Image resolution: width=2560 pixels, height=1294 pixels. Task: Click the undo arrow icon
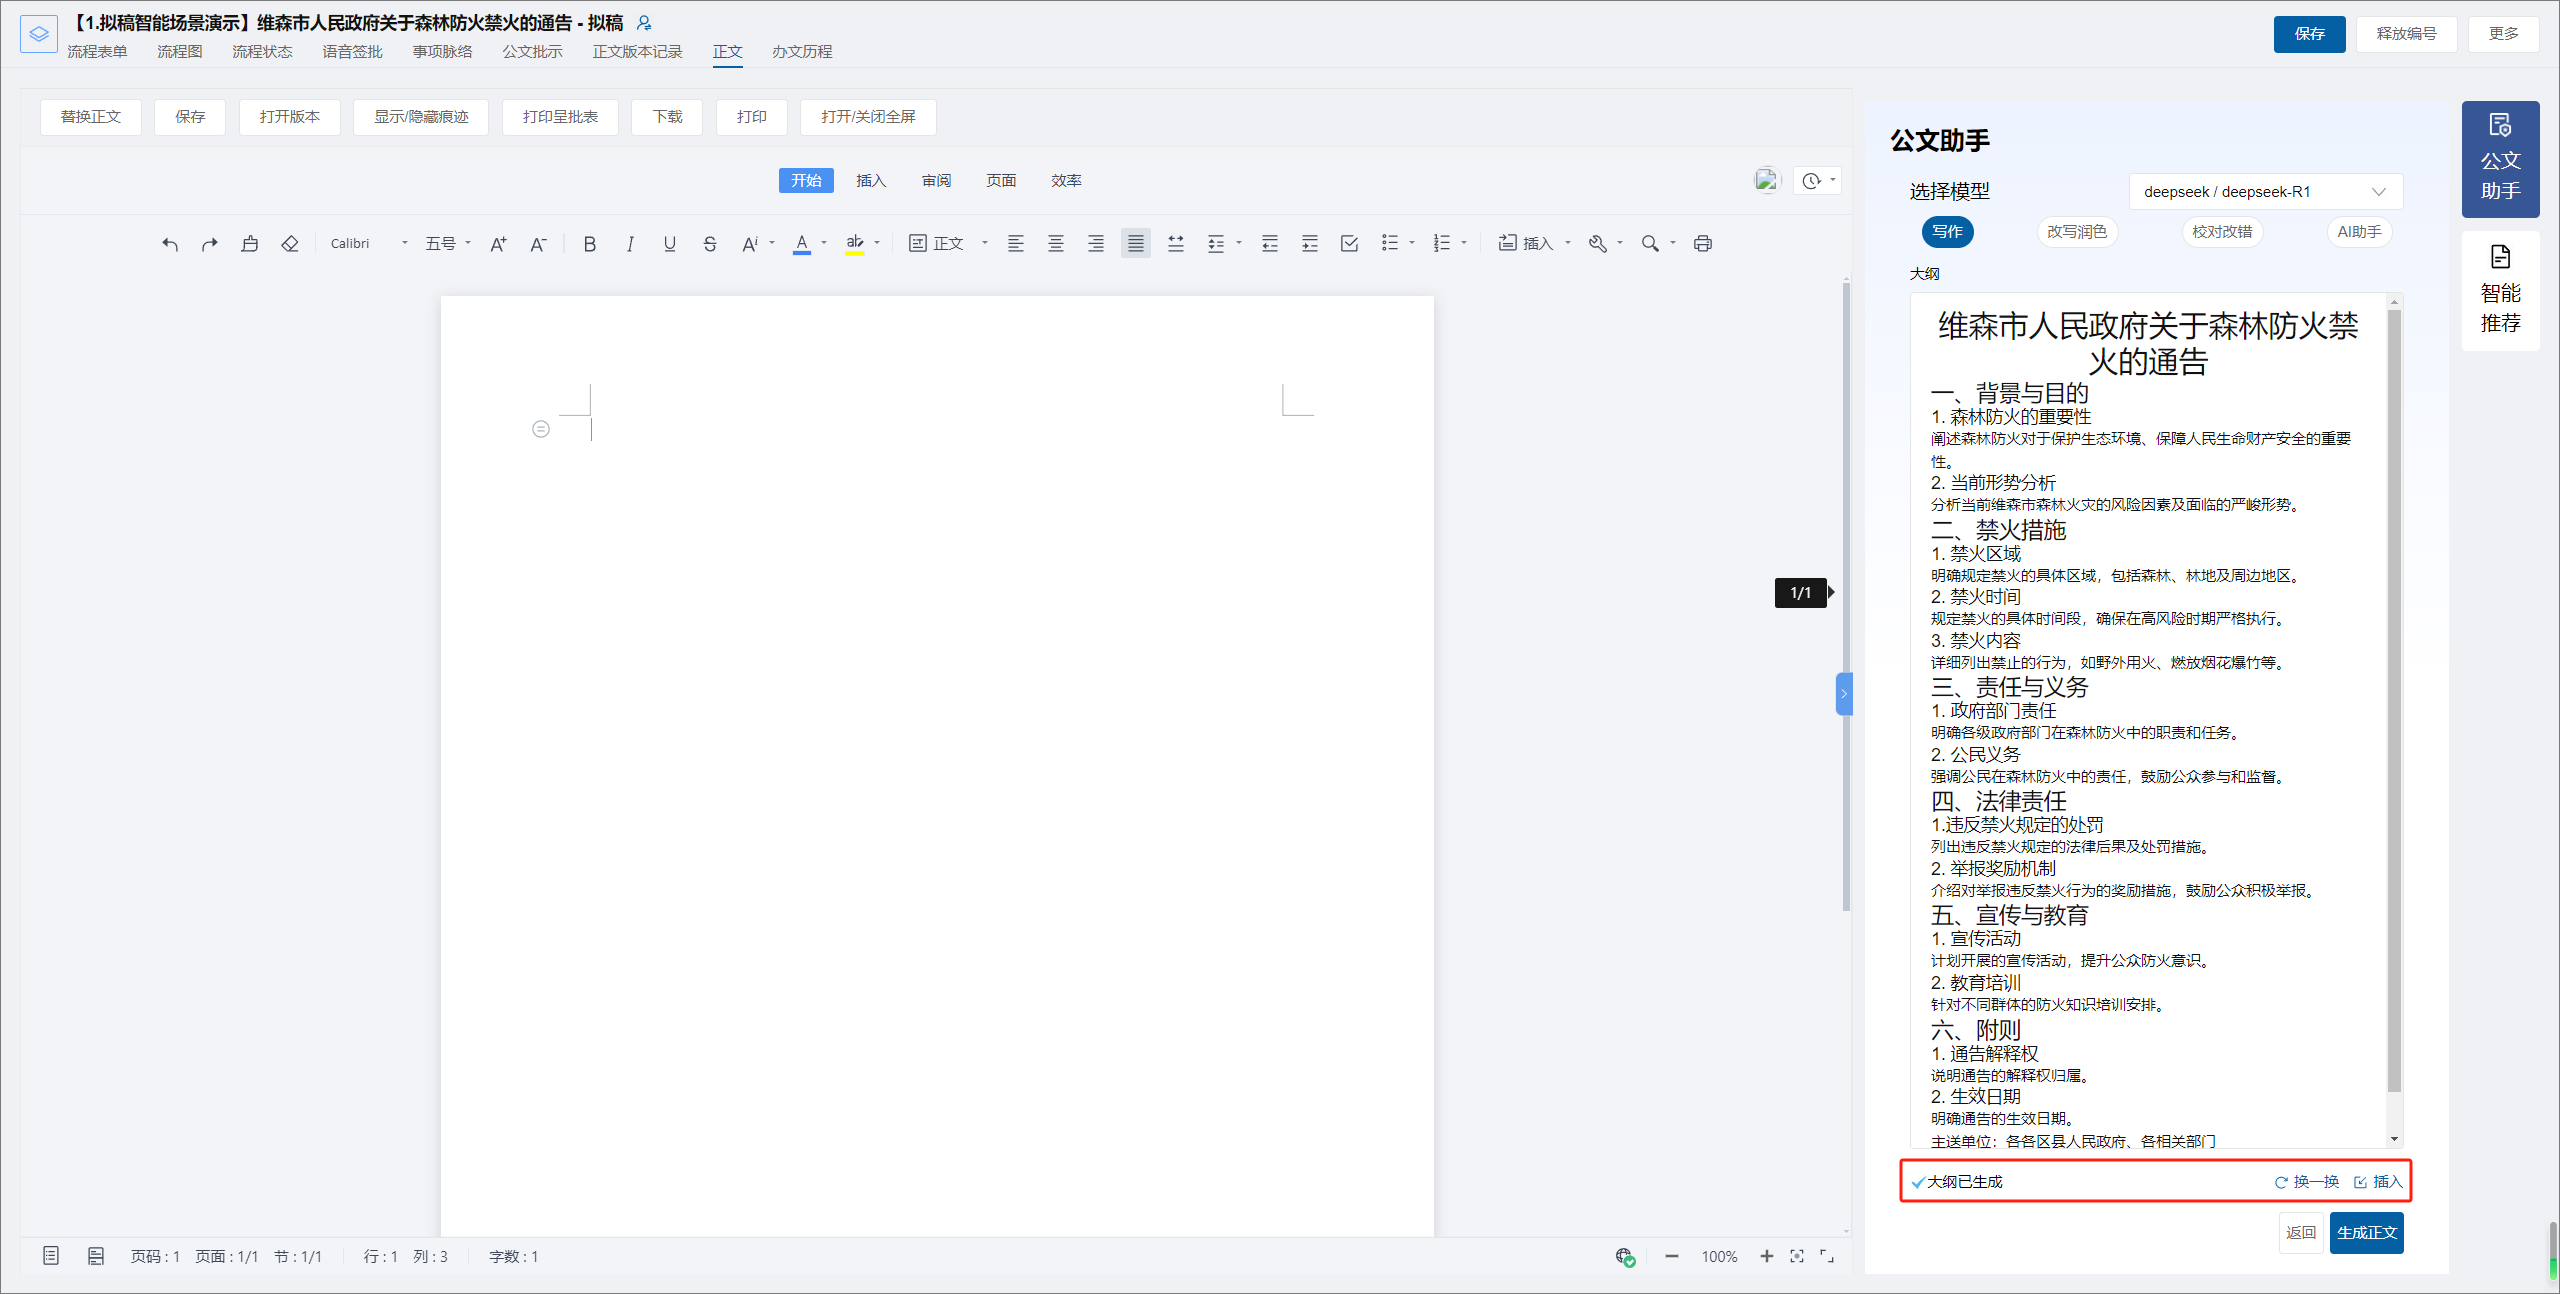click(x=170, y=244)
